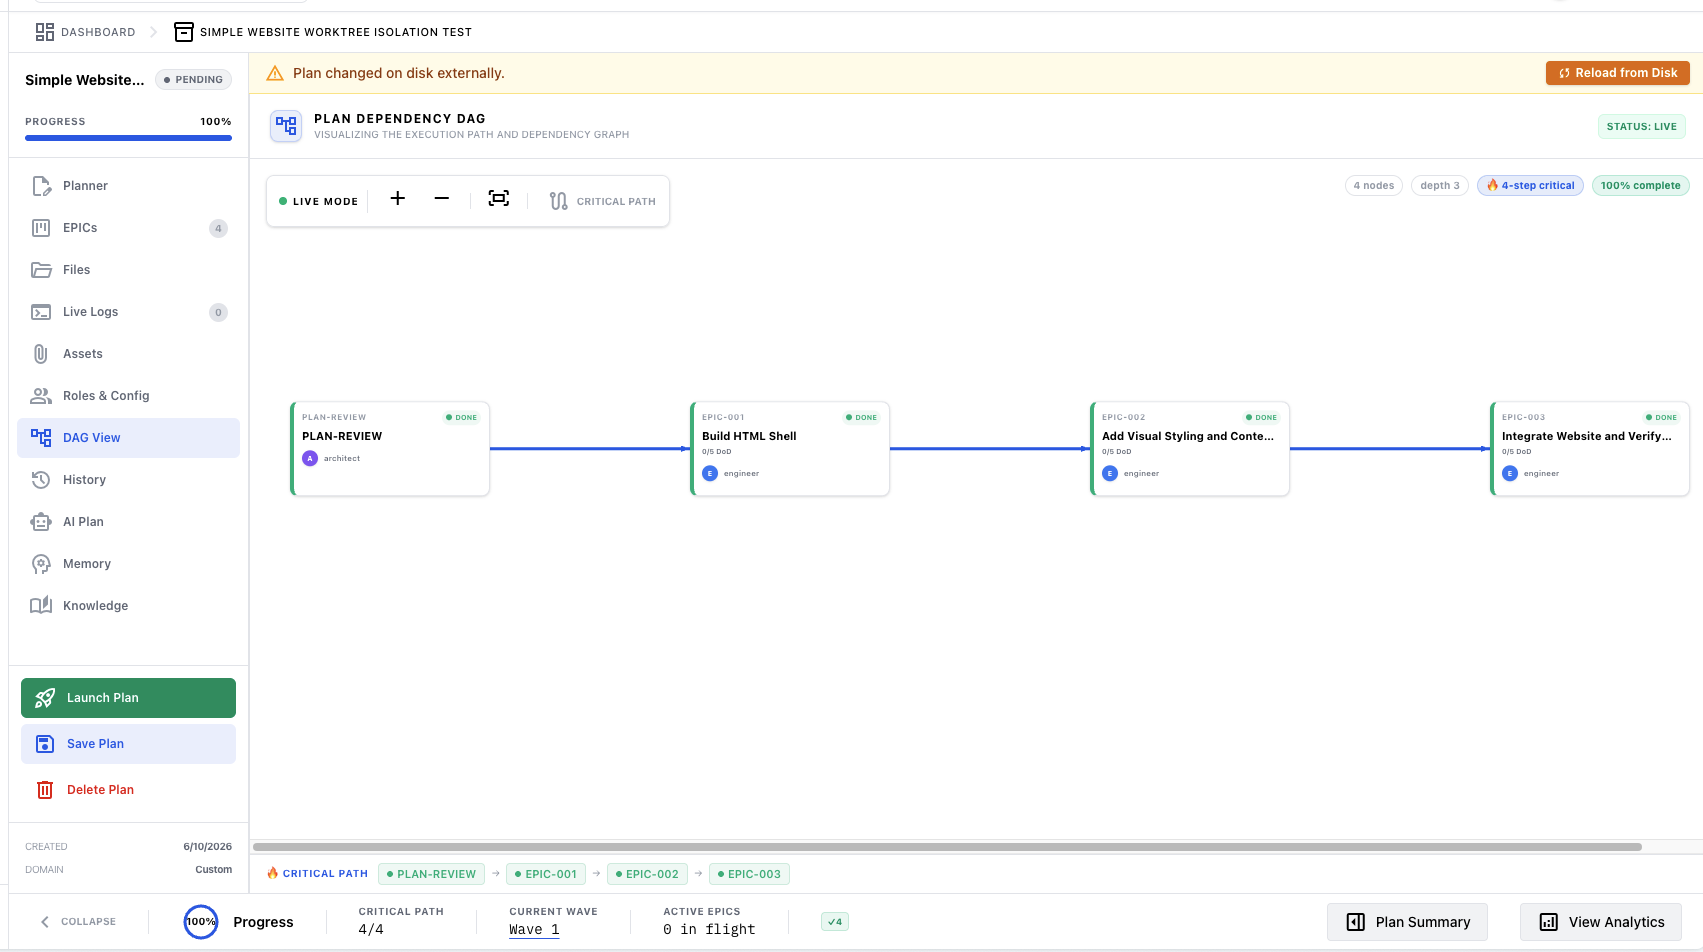Image resolution: width=1703 pixels, height=952 pixels.
Task: Click the Files folder icon
Action: pyautogui.click(x=41, y=270)
